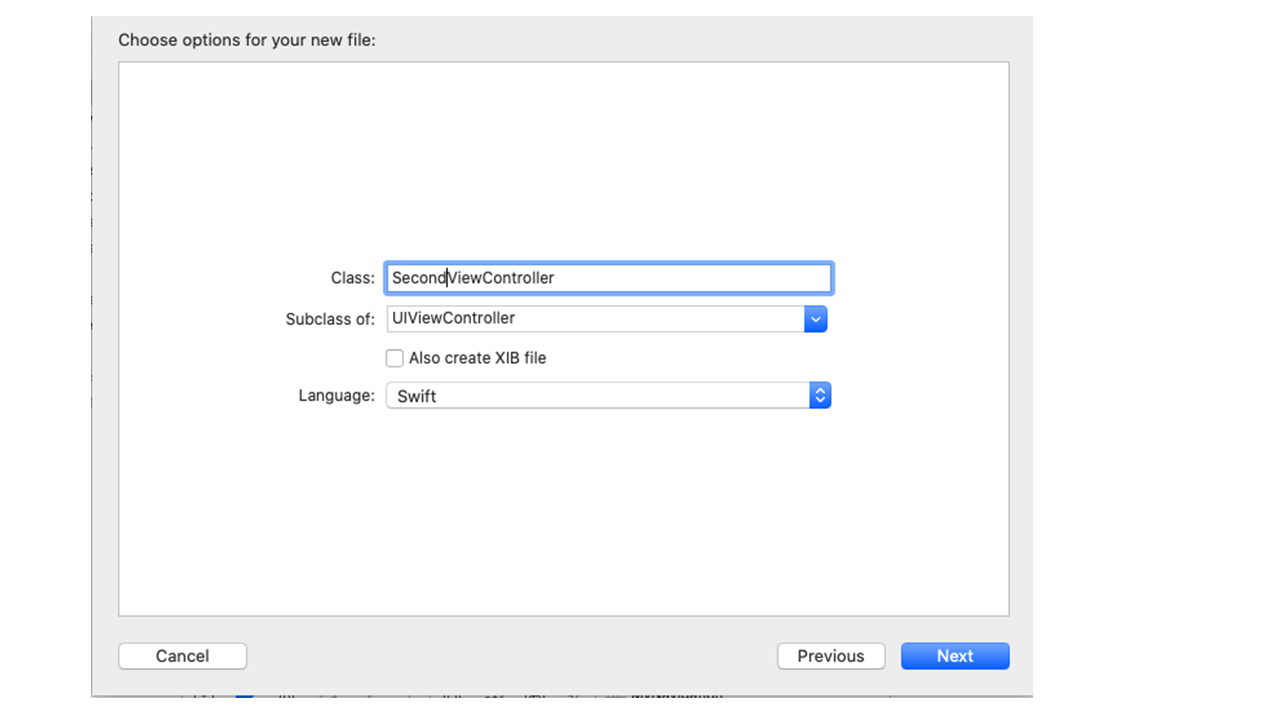Click empty space right of Class name text

click(x=700, y=278)
